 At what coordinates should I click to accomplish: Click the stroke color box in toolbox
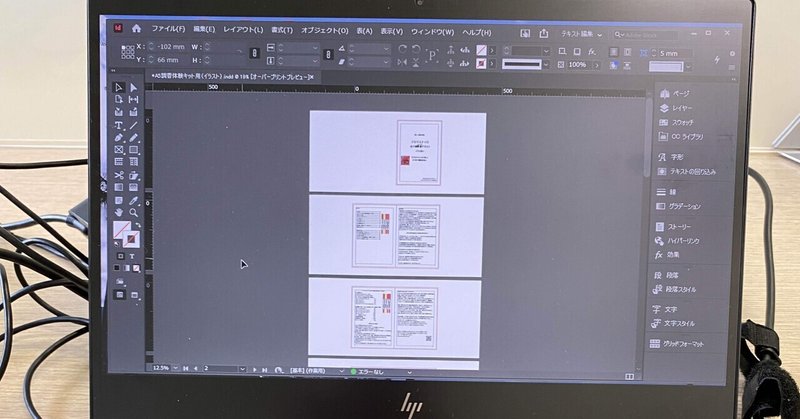point(132,239)
